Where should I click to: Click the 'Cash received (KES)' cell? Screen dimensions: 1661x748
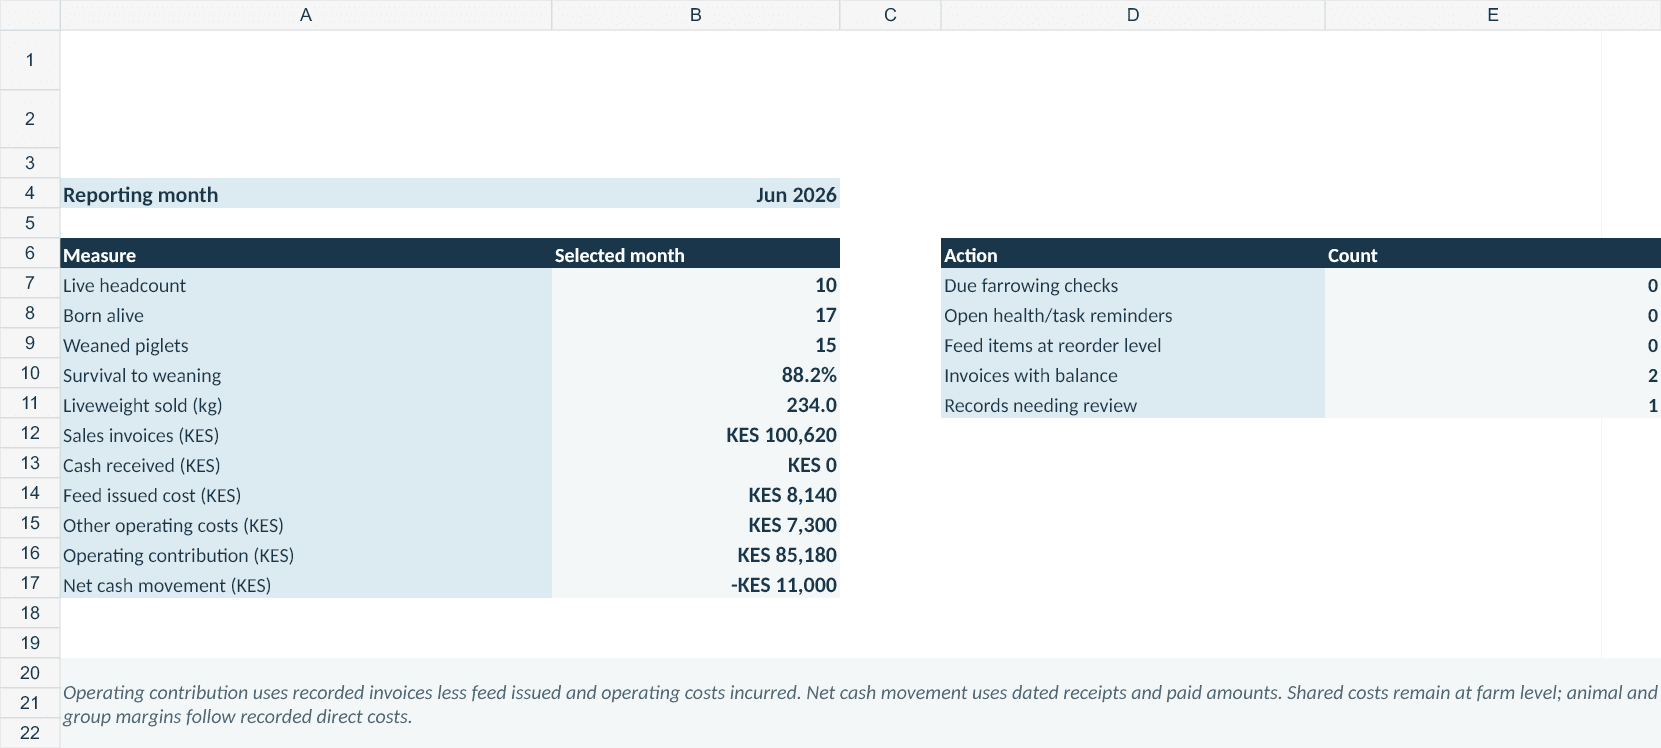click(x=306, y=463)
